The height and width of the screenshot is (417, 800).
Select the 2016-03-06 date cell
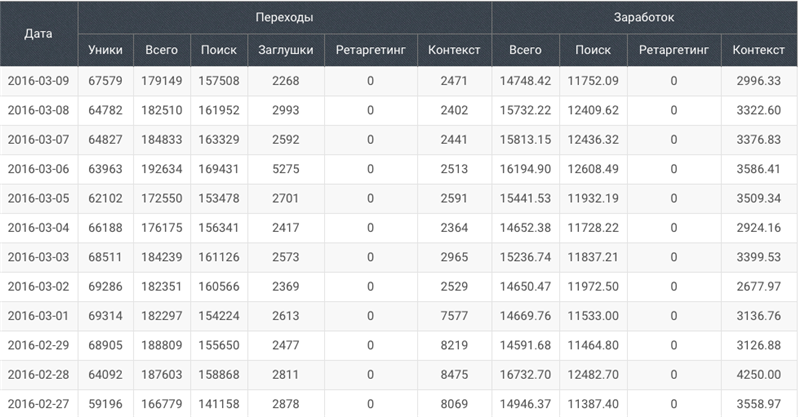[x=39, y=169]
